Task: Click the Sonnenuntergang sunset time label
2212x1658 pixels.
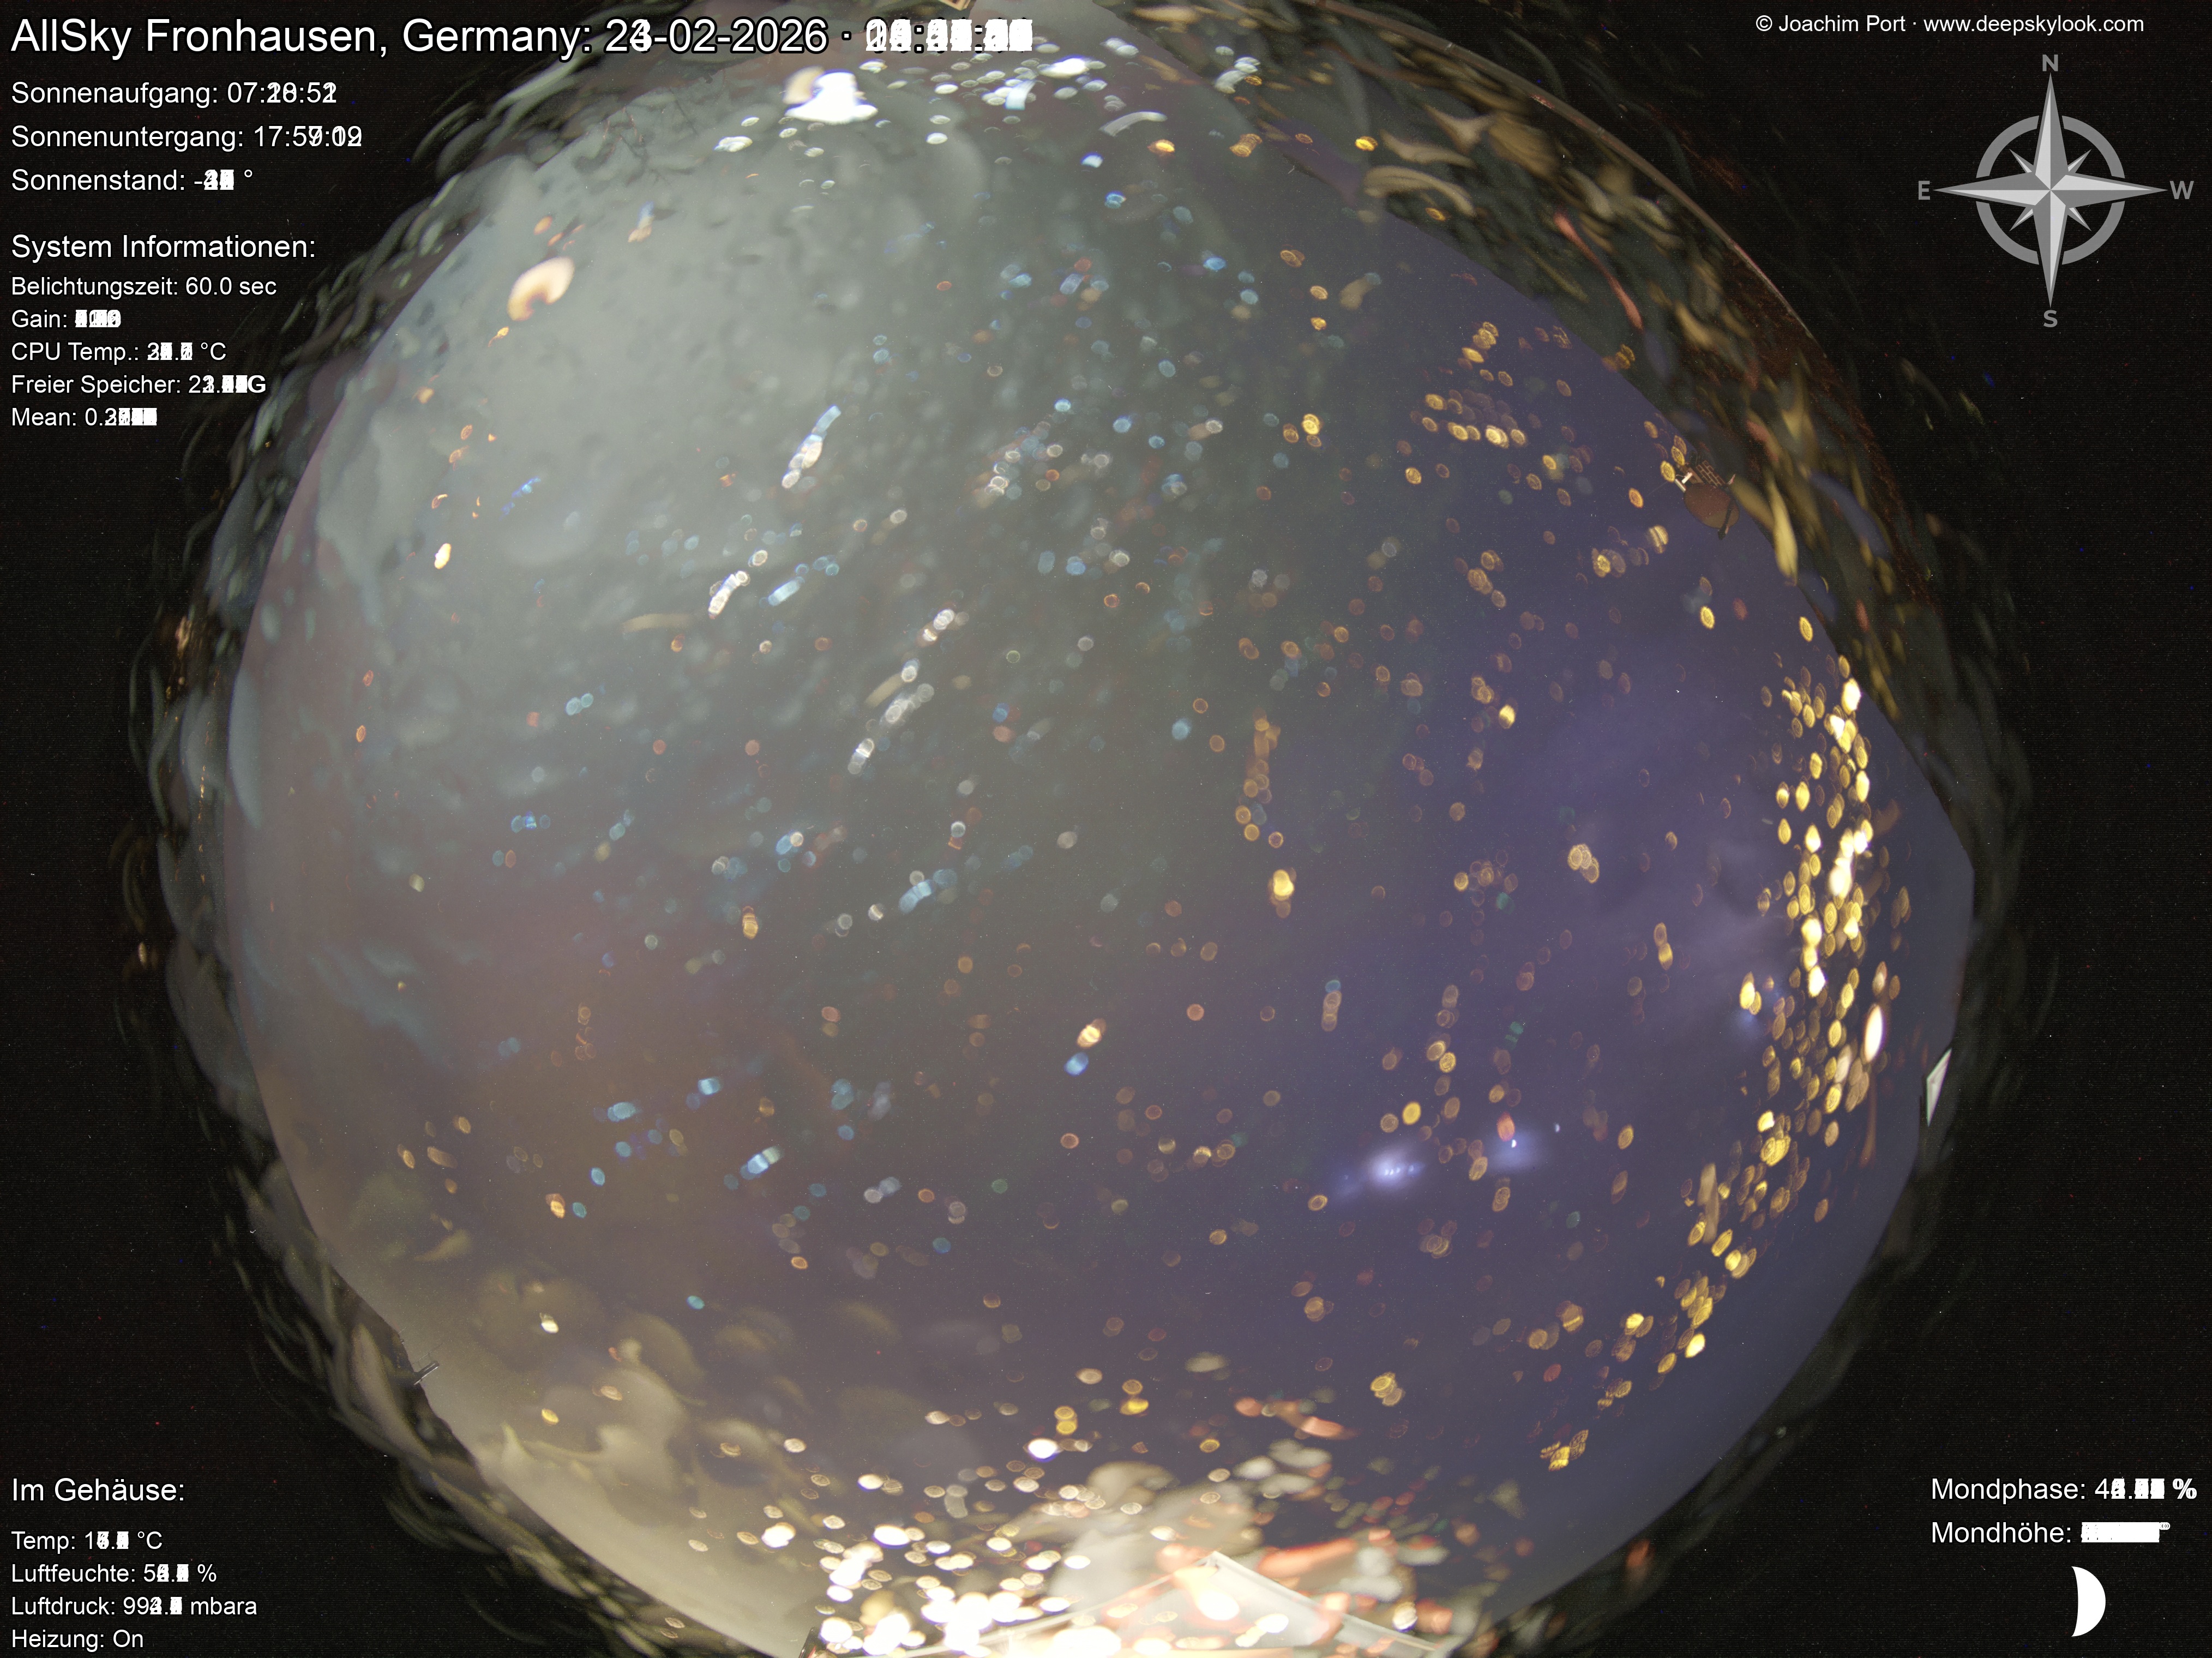Action: (x=186, y=136)
